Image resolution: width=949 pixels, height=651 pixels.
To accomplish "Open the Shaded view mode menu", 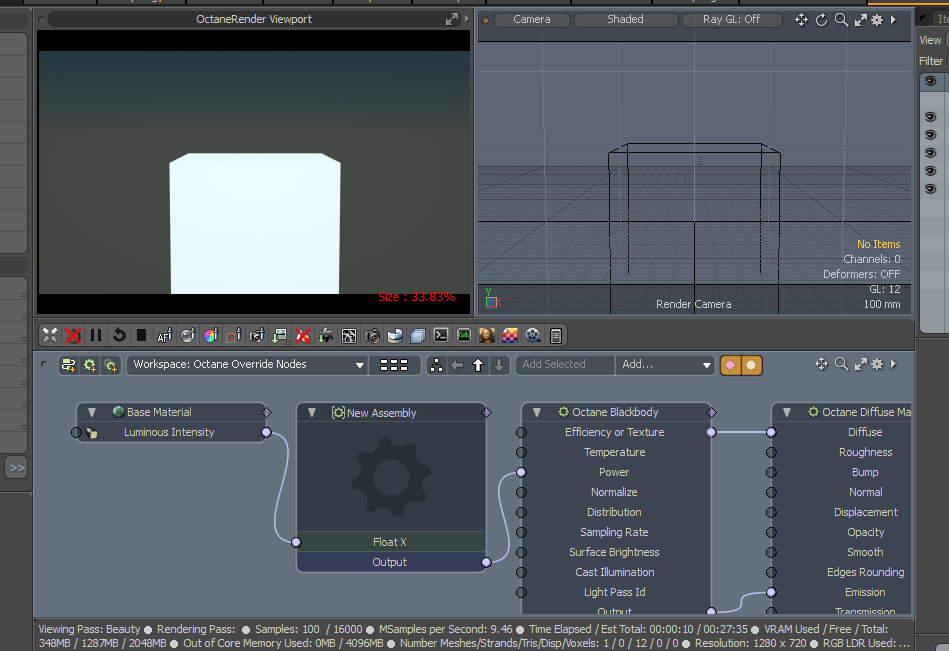I will tap(625, 19).
